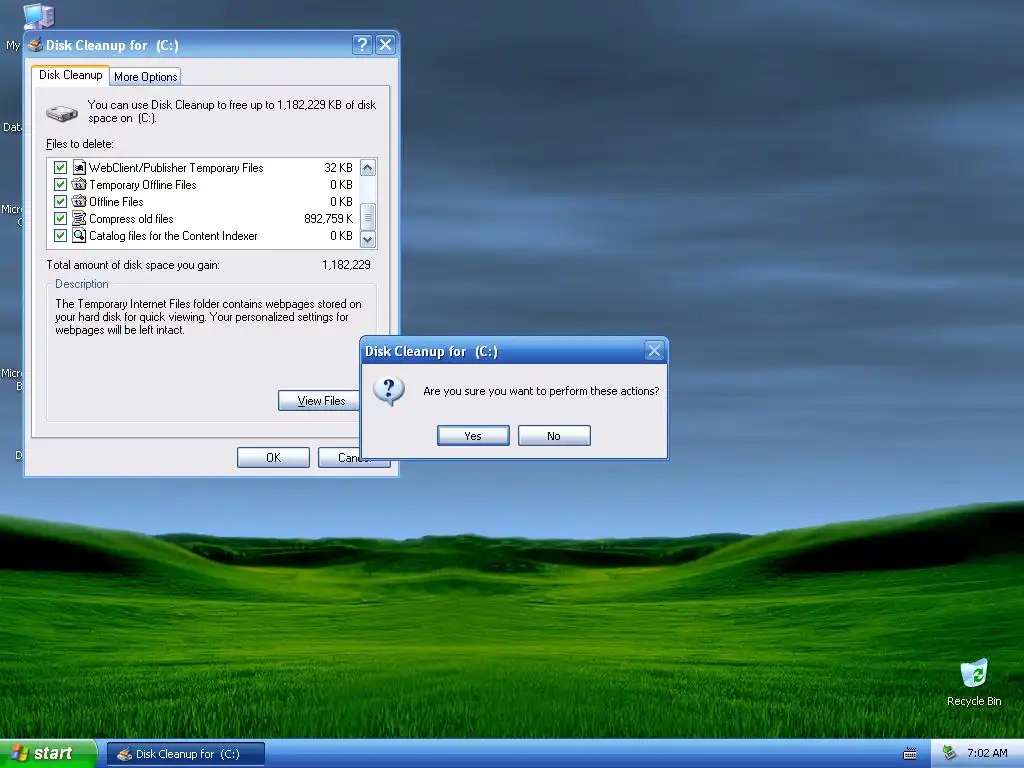Click the file list scroll down arrow

coord(368,240)
